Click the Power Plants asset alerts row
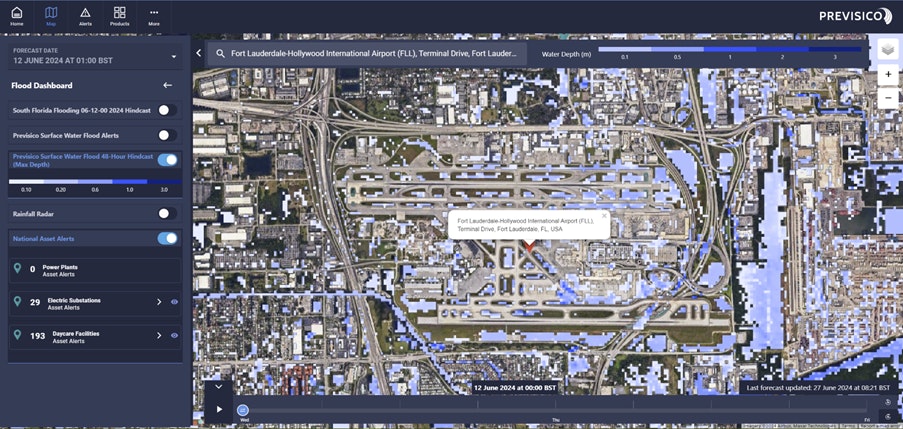Viewport: 903px width, 429px height. tap(95, 271)
